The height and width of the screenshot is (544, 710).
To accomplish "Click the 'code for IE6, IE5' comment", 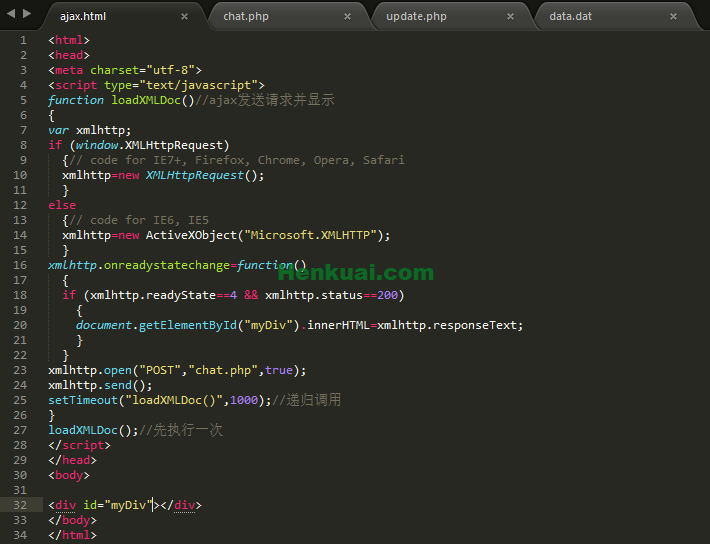I will [139, 220].
